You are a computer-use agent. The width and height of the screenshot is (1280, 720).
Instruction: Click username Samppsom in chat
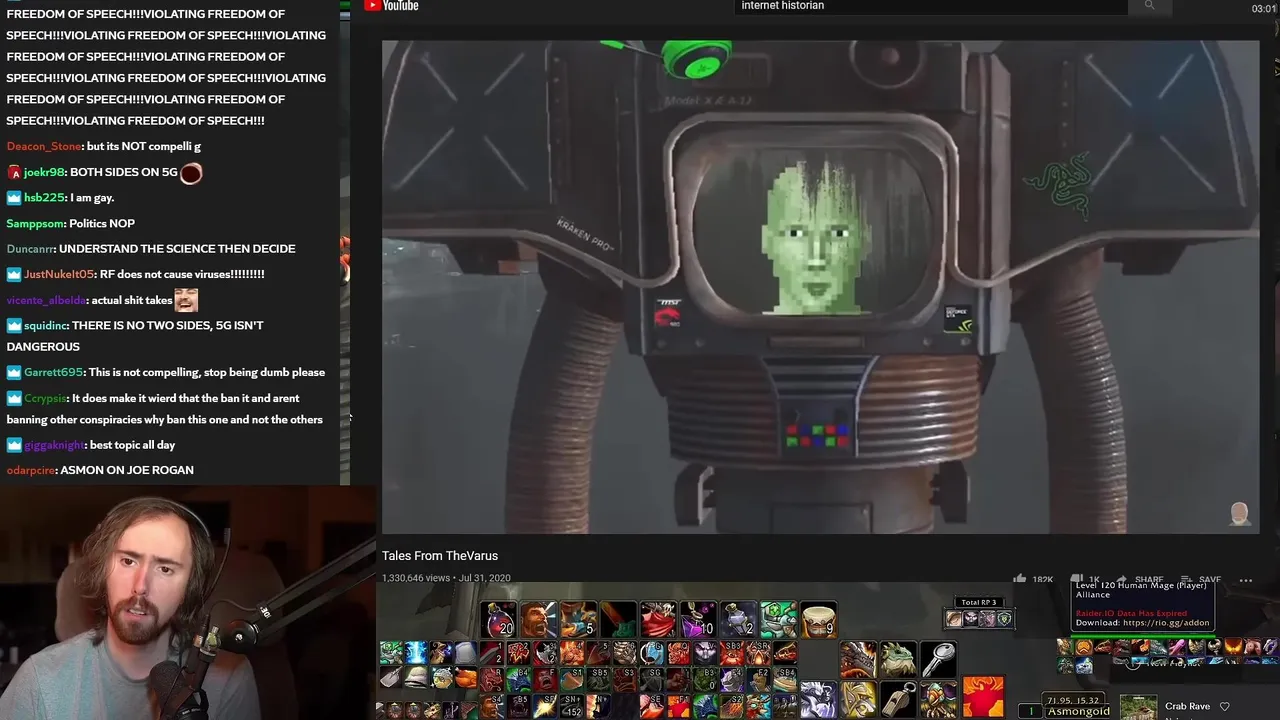[x=36, y=223]
